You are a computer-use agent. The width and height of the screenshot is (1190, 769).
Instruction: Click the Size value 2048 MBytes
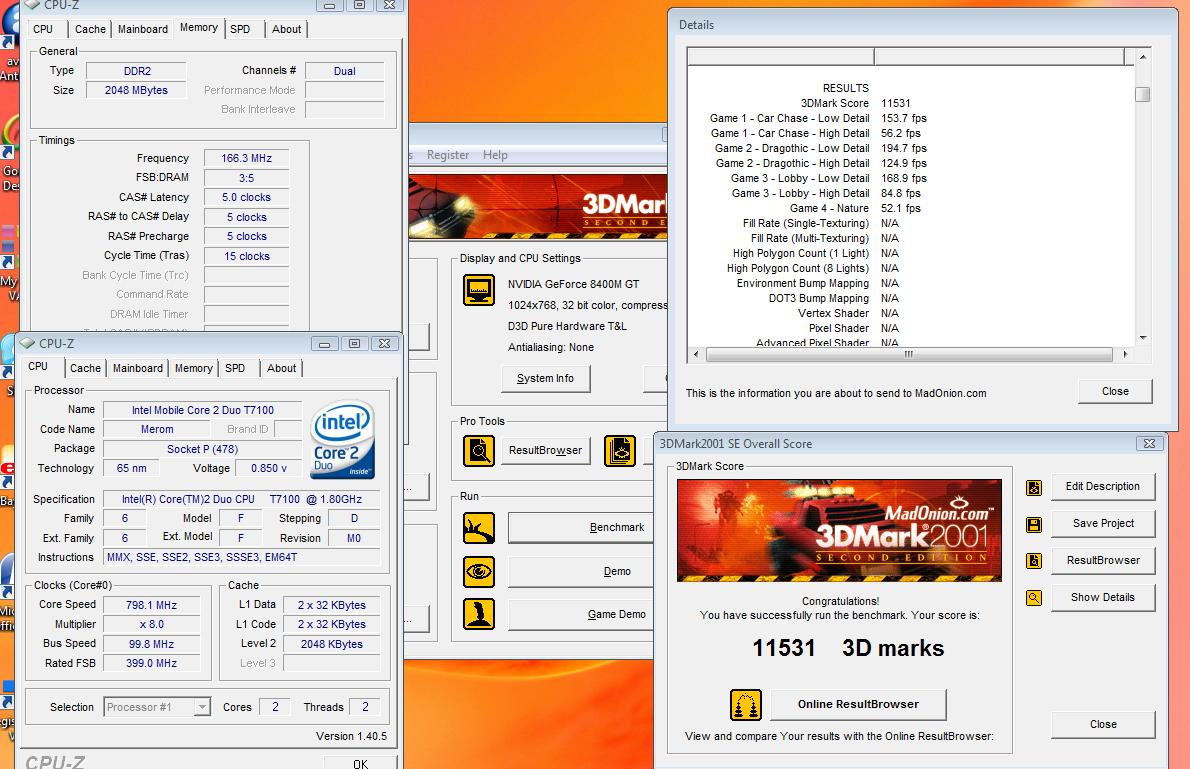coord(137,90)
